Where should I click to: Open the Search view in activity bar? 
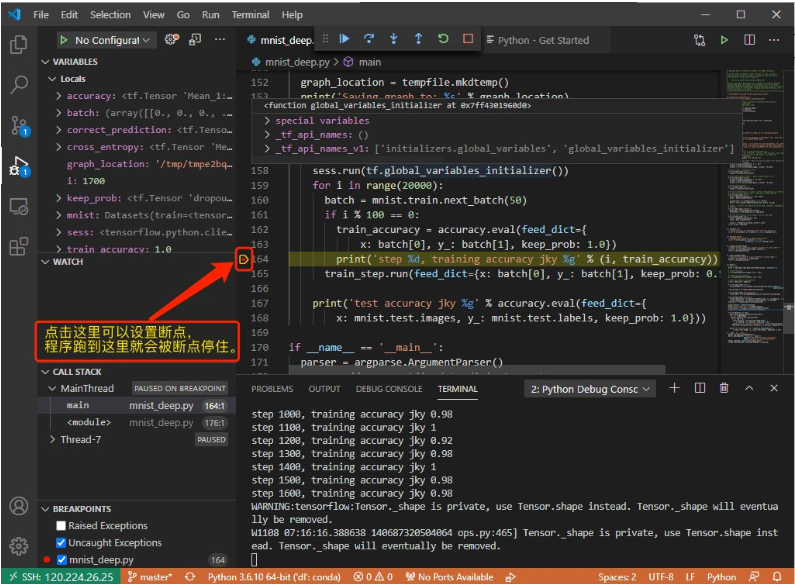point(19,84)
